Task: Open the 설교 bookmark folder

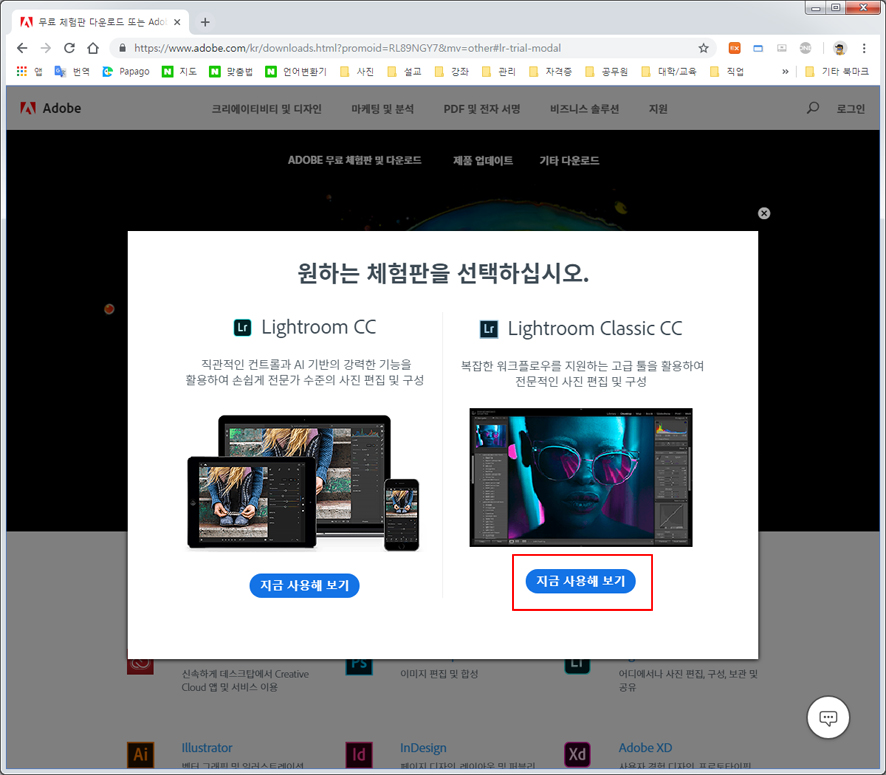Action: (x=404, y=71)
